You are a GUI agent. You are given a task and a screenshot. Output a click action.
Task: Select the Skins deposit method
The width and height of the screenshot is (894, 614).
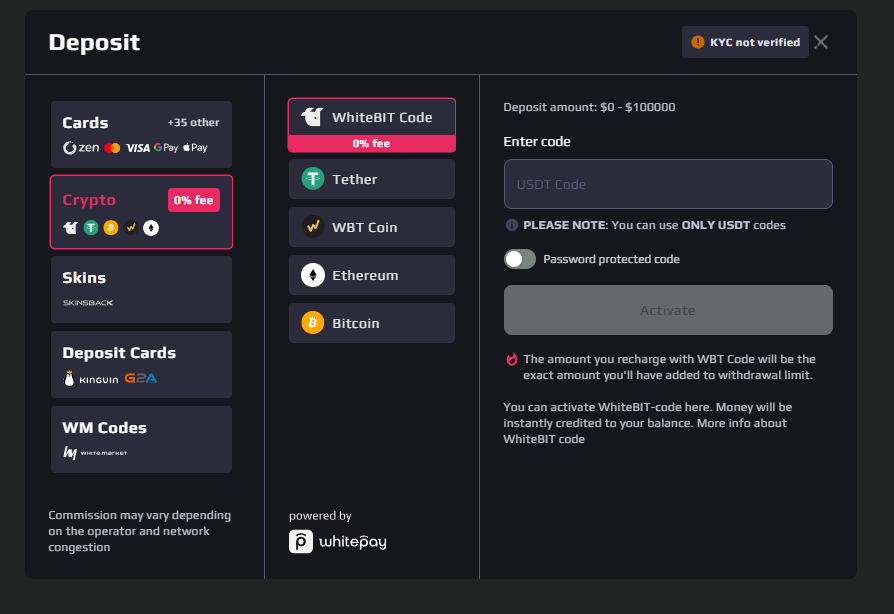pos(141,290)
